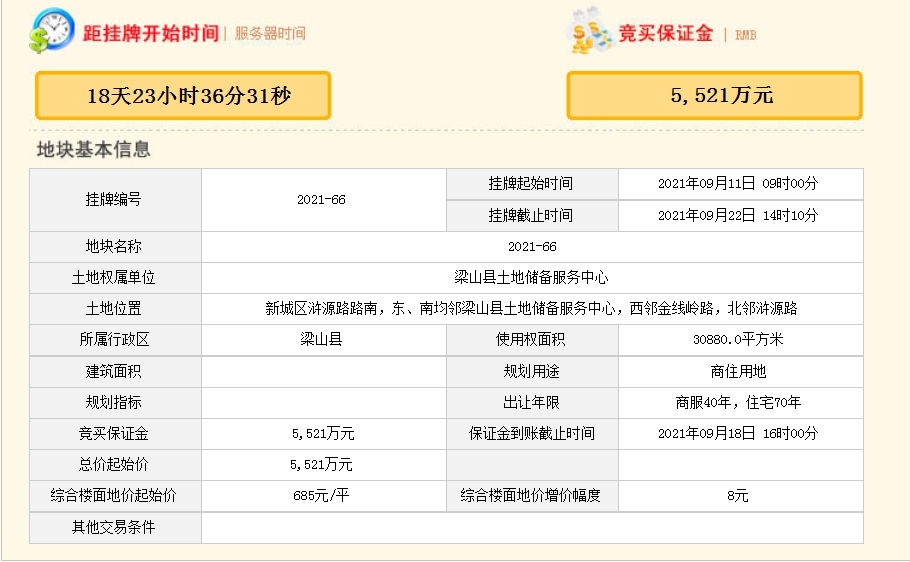910x562 pixels.
Task: Click the 规划用途 label
Action: click(530, 372)
